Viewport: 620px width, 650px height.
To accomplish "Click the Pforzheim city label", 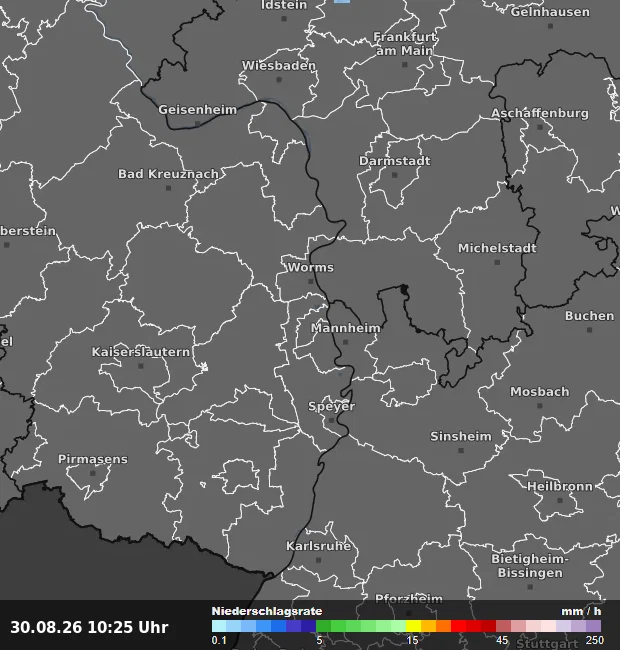I will click(409, 598).
